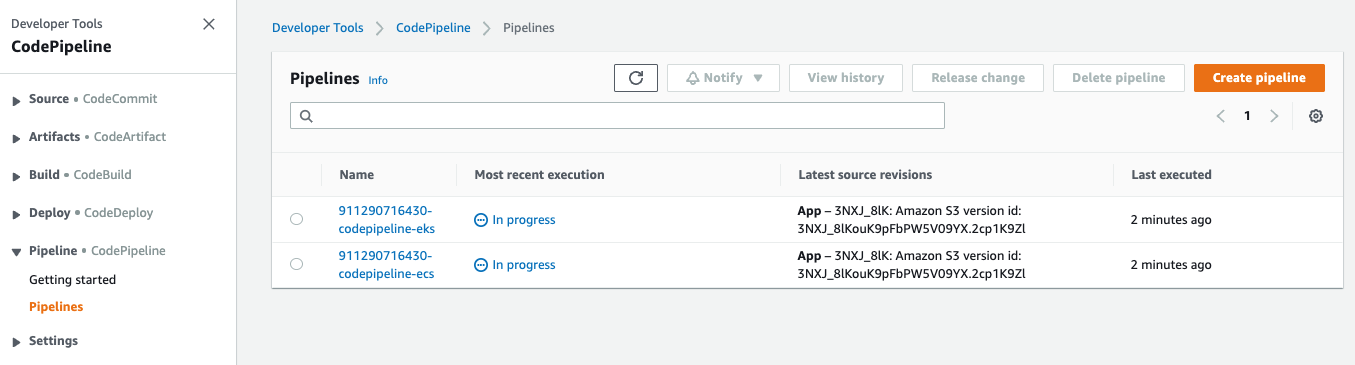Select the 911290716430-codepipeline-eks radio button
Viewport: 1355px width, 365px height.
[296, 219]
